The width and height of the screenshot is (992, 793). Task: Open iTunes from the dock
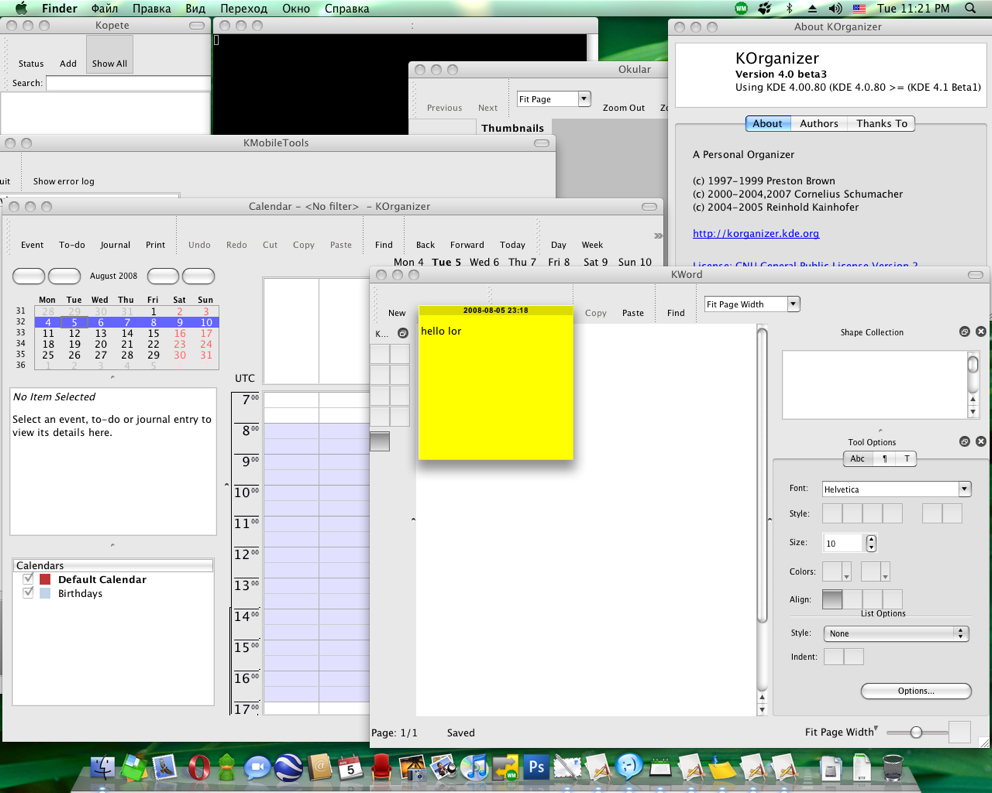pyautogui.click(x=473, y=768)
